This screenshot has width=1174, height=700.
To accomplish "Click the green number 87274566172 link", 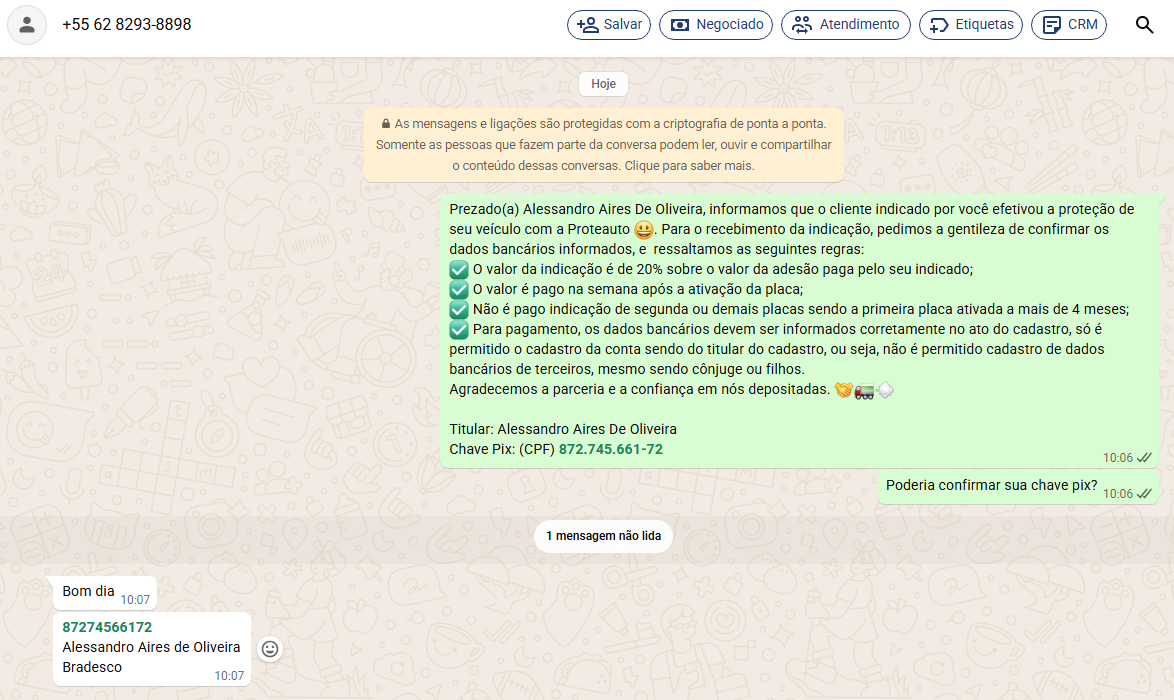I will coord(107,627).
